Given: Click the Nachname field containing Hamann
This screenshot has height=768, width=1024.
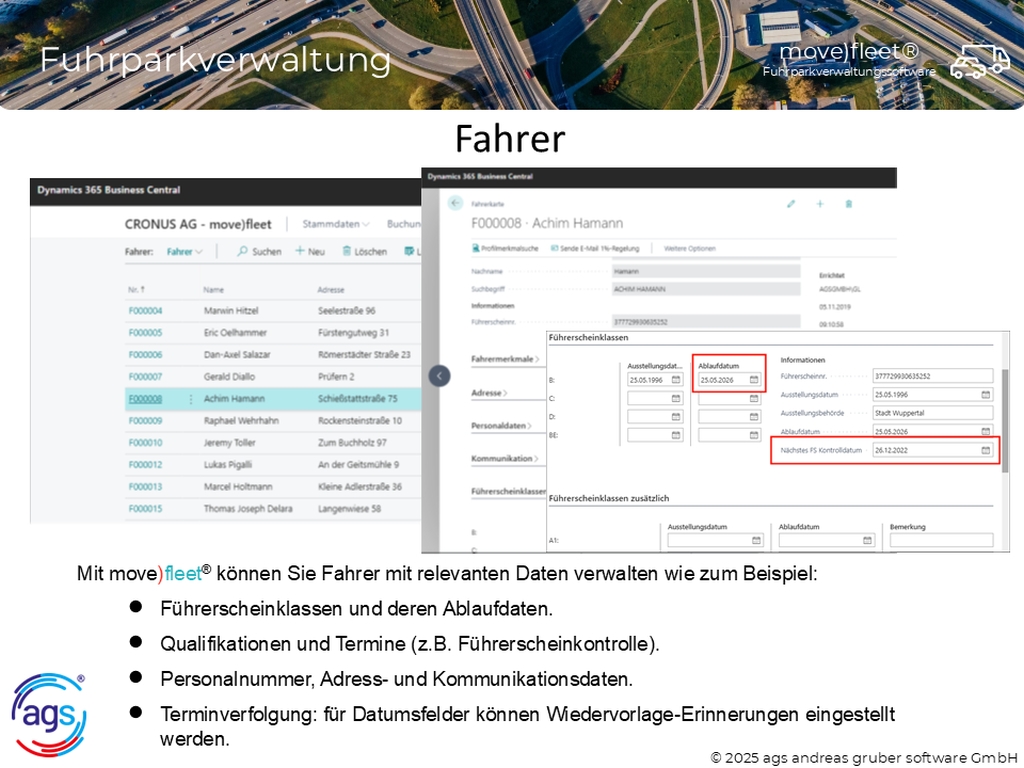Looking at the screenshot, I should coord(706,271).
